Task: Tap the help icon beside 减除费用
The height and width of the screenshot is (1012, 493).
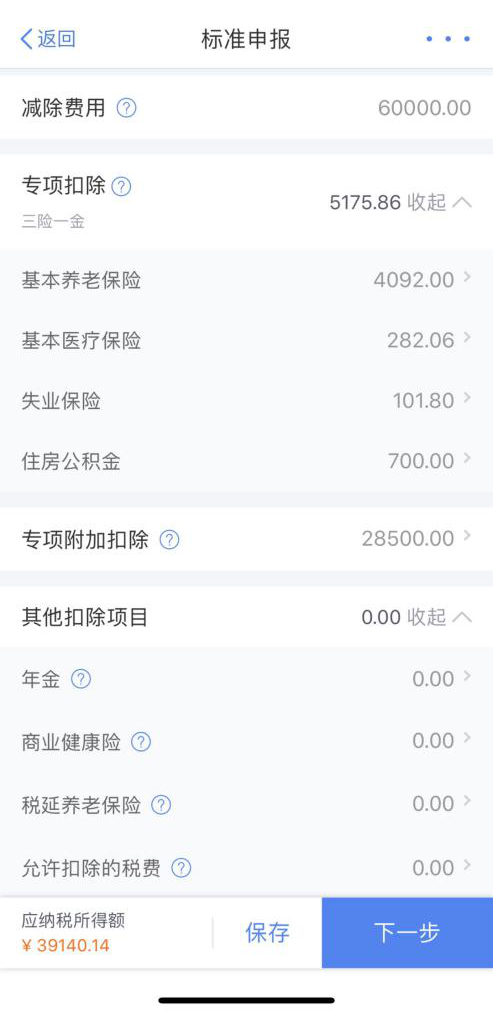Action: point(126,108)
